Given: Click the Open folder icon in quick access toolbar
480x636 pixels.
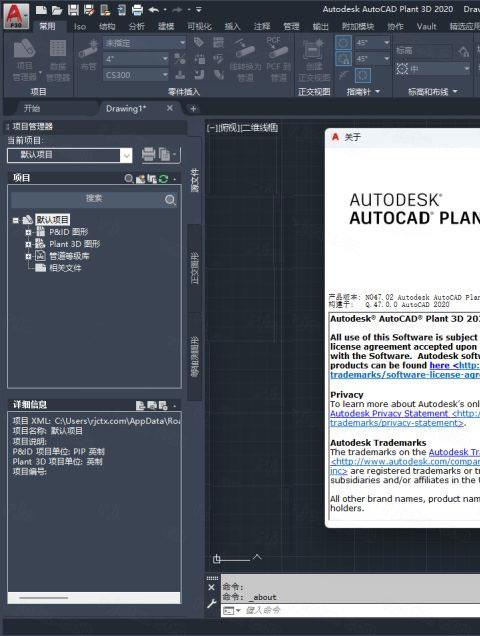Looking at the screenshot, I should click(x=57, y=10).
